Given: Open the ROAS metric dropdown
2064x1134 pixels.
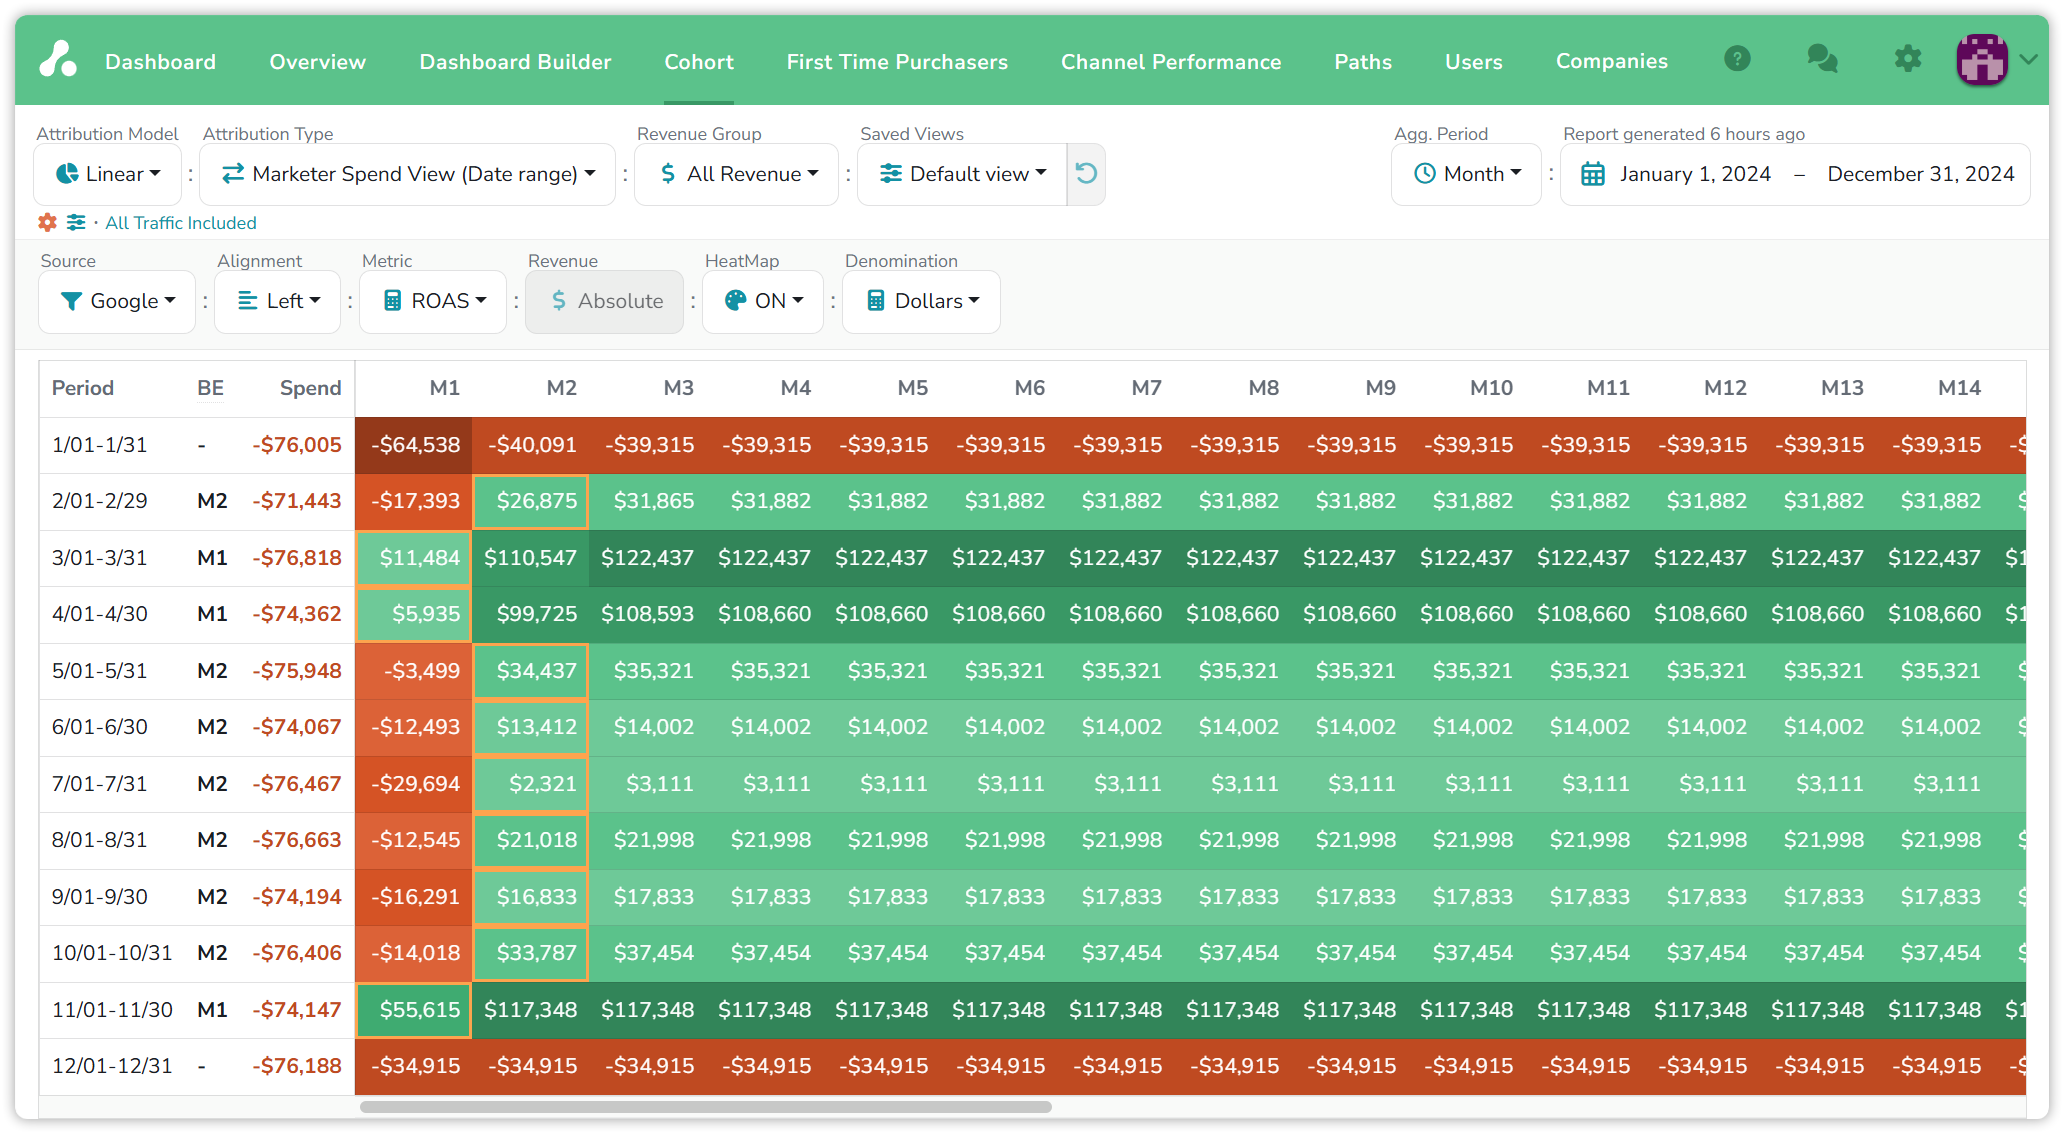Looking at the screenshot, I should point(433,301).
